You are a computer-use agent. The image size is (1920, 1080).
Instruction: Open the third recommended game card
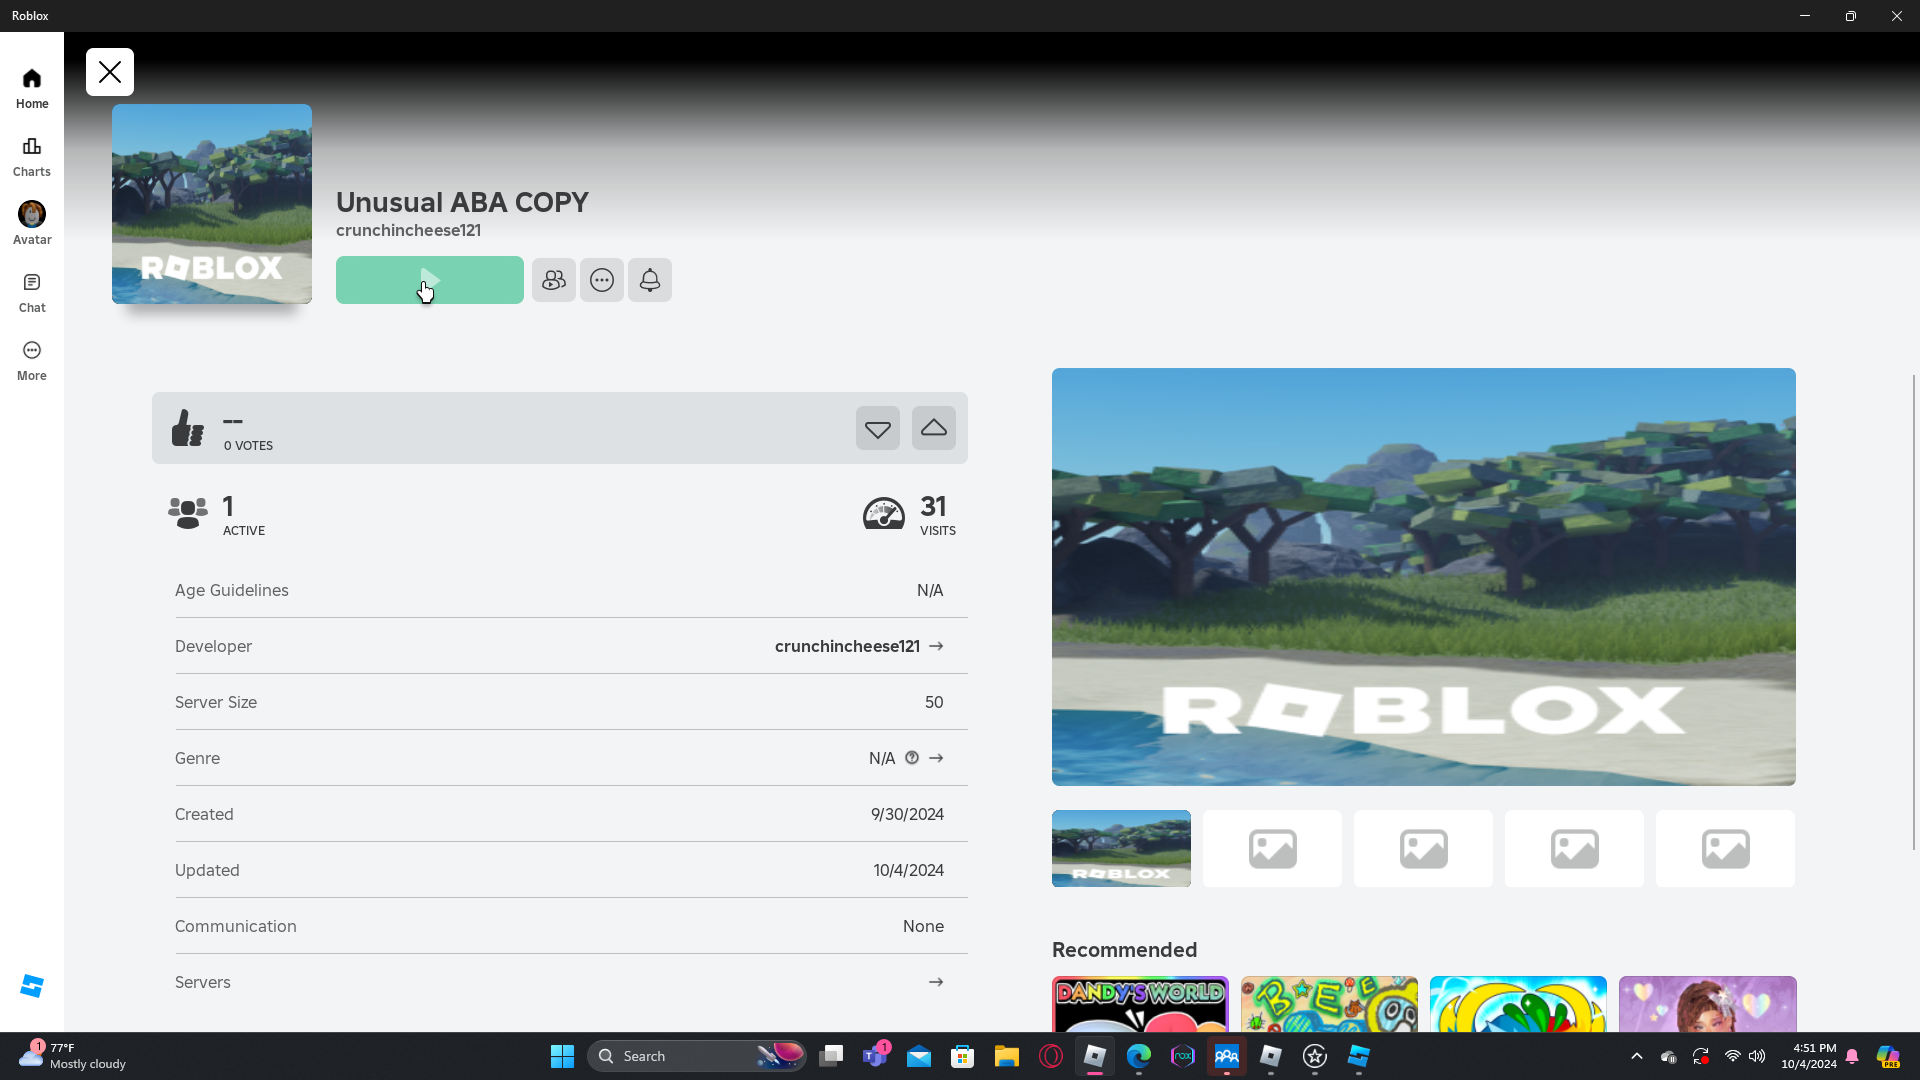click(x=1518, y=1004)
